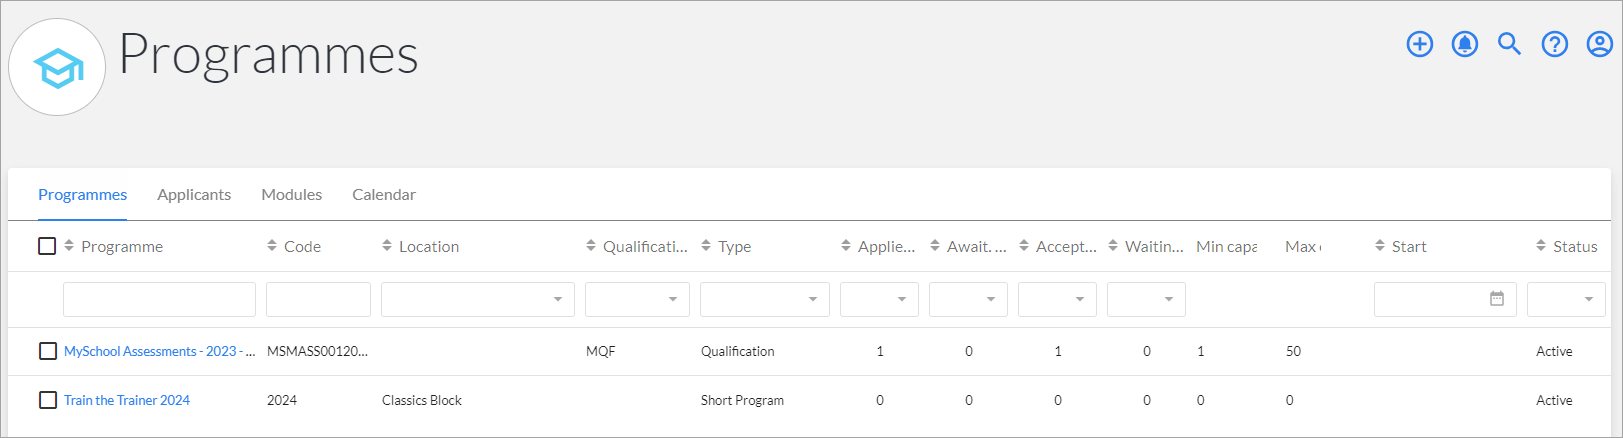Click the graduation cap Programmes logo
This screenshot has width=1623, height=438.
[58, 68]
